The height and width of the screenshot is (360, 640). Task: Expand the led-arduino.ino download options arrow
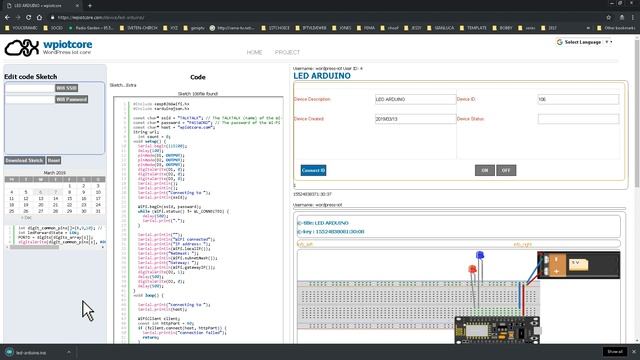click(69, 352)
